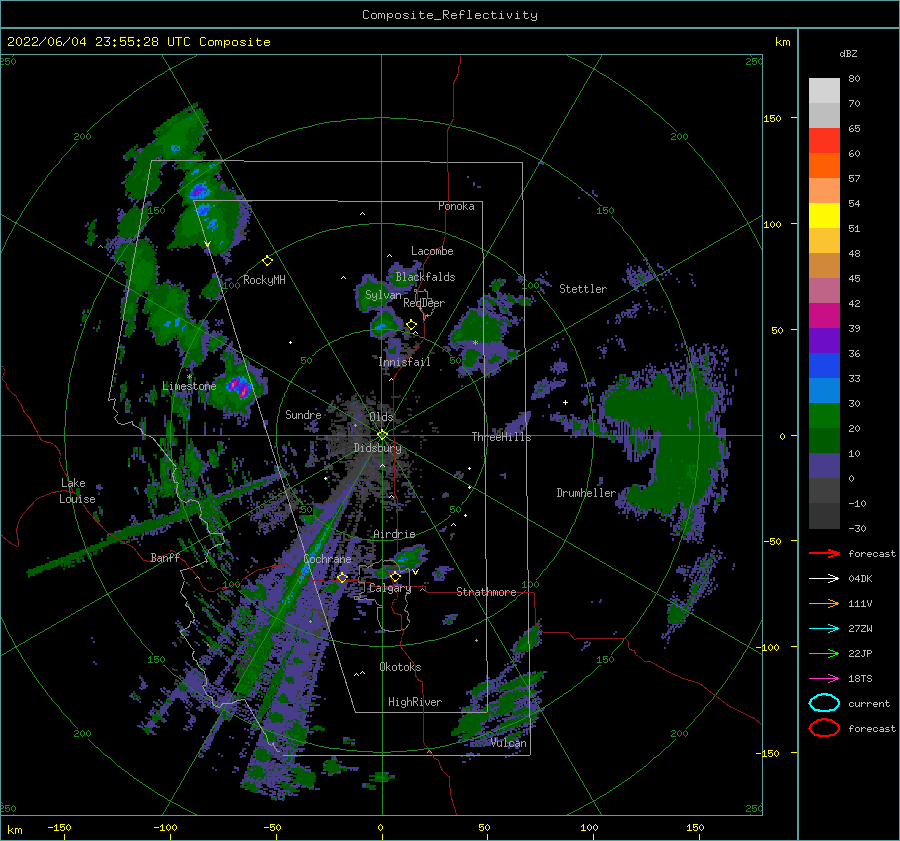Viewport: 900px width, 841px height.
Task: Click the magenta 42 dBZ color swatch
Action: pos(824,315)
